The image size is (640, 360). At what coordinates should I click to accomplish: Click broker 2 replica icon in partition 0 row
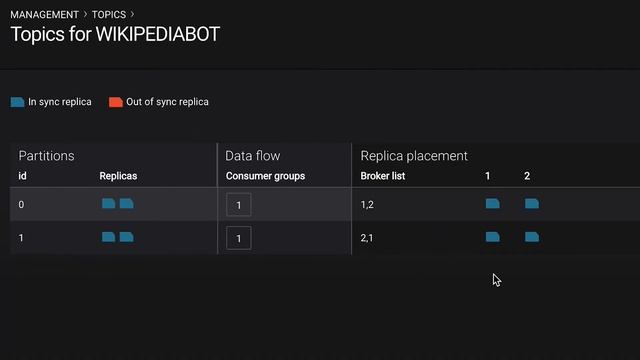tap(532, 204)
